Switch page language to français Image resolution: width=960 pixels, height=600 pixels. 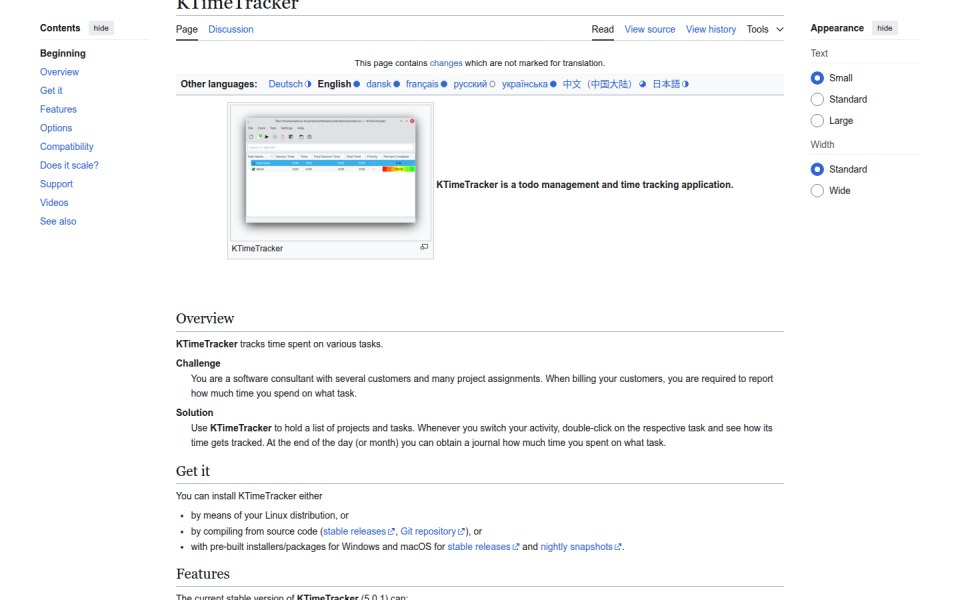(422, 84)
